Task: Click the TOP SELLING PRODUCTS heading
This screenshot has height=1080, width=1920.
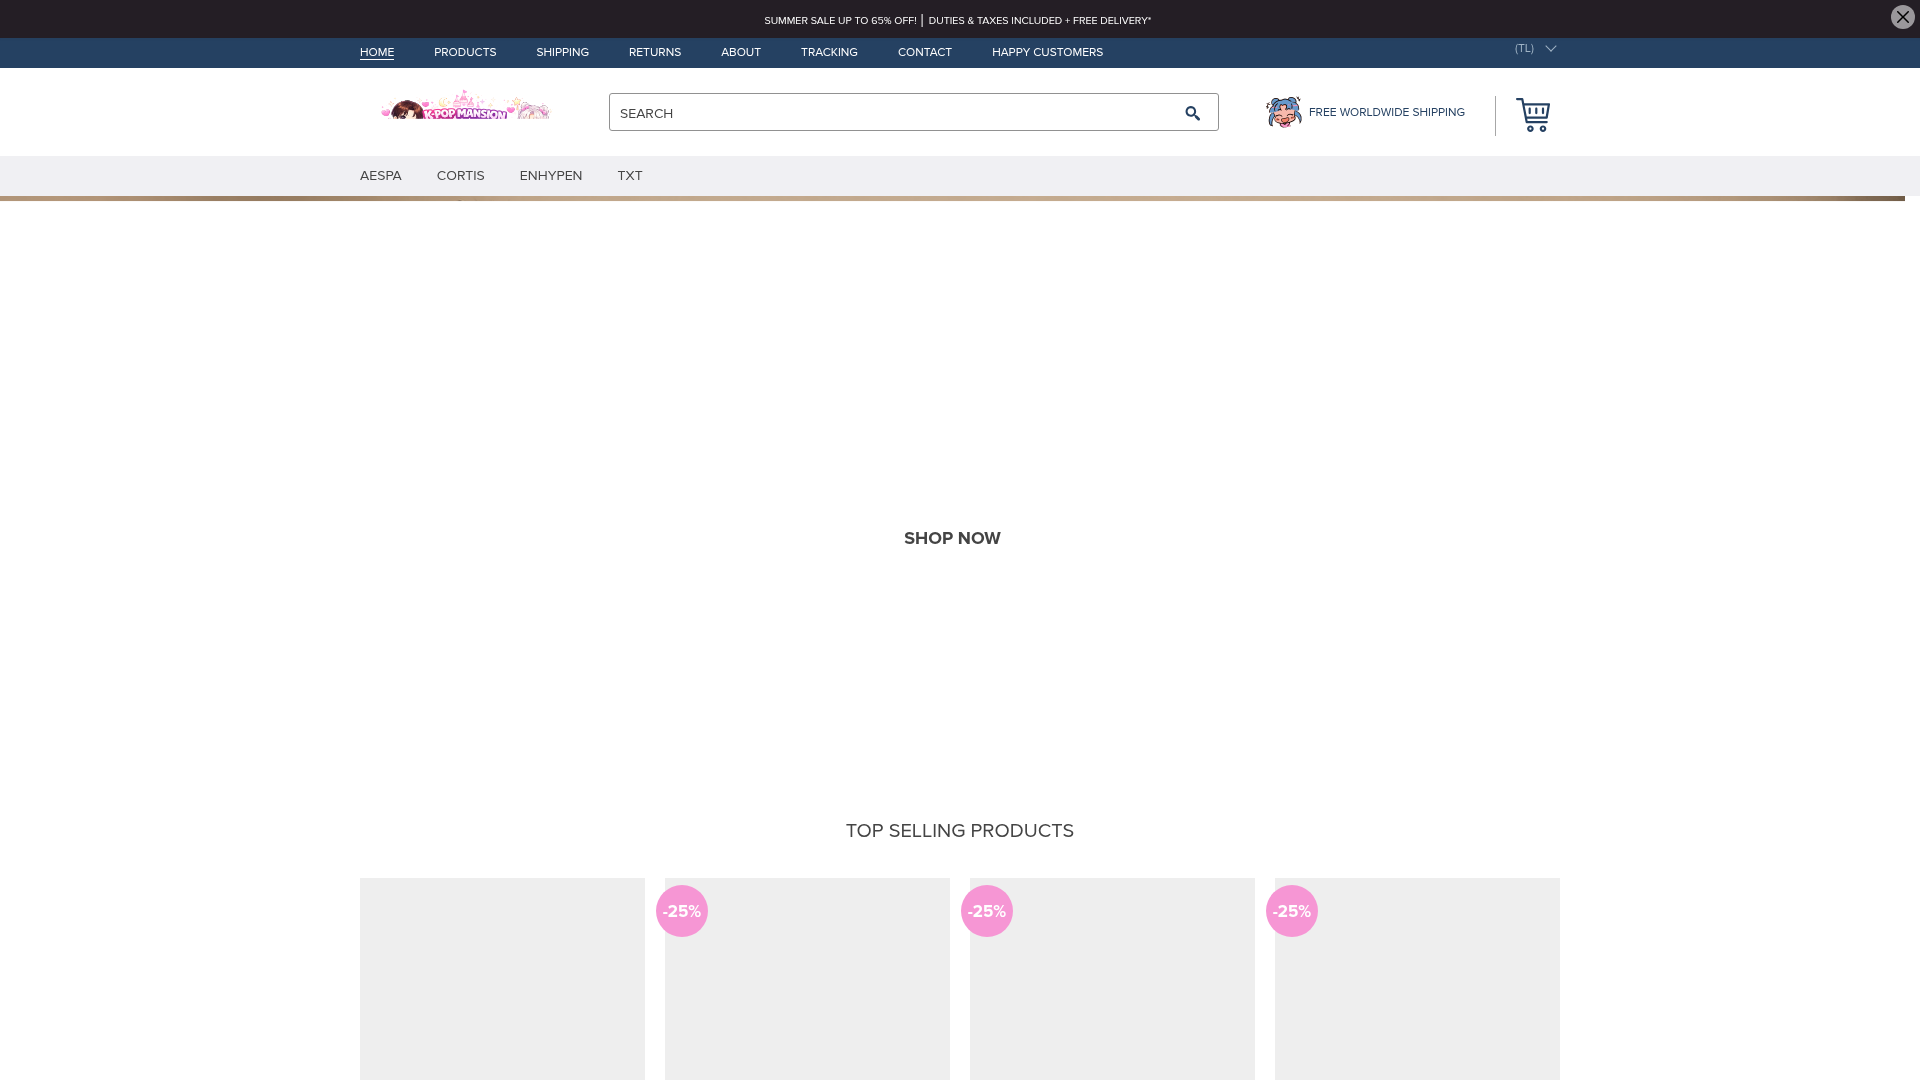Action: tap(960, 831)
